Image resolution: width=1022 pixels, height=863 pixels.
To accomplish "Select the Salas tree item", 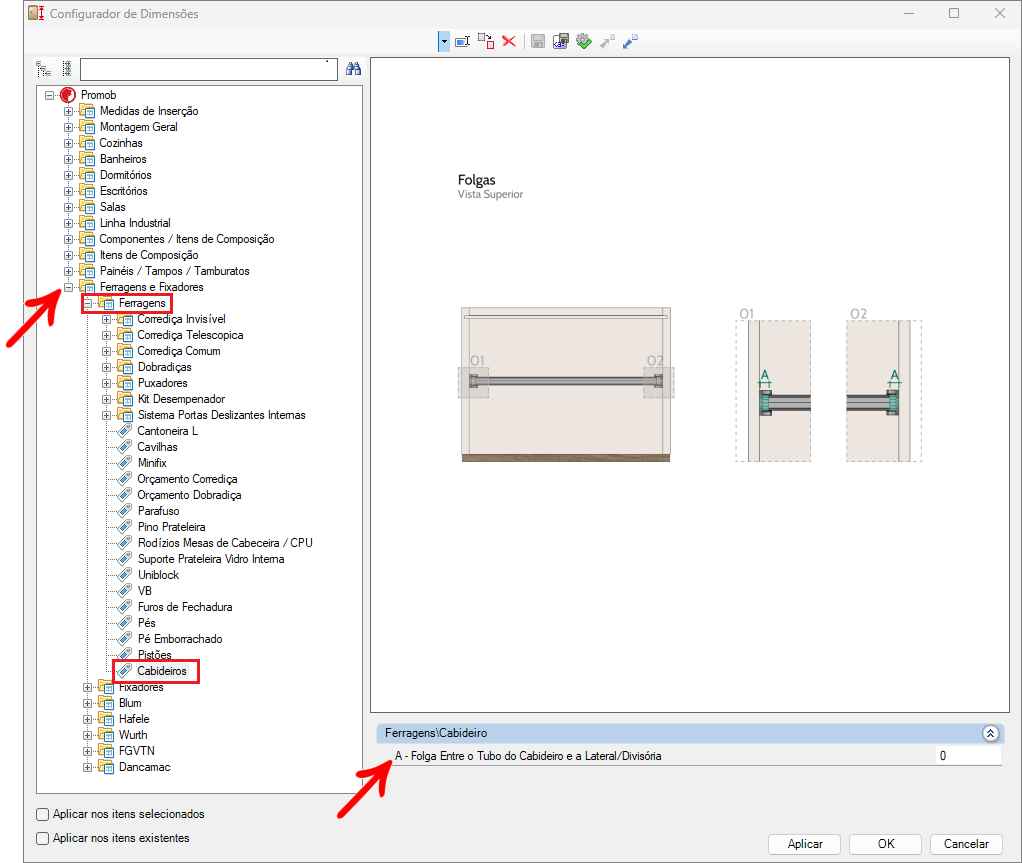I will (x=112, y=207).
